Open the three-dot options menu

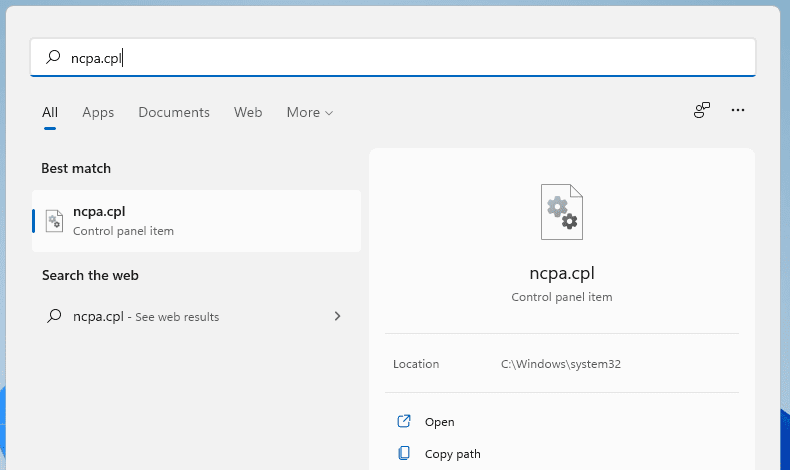pos(738,110)
